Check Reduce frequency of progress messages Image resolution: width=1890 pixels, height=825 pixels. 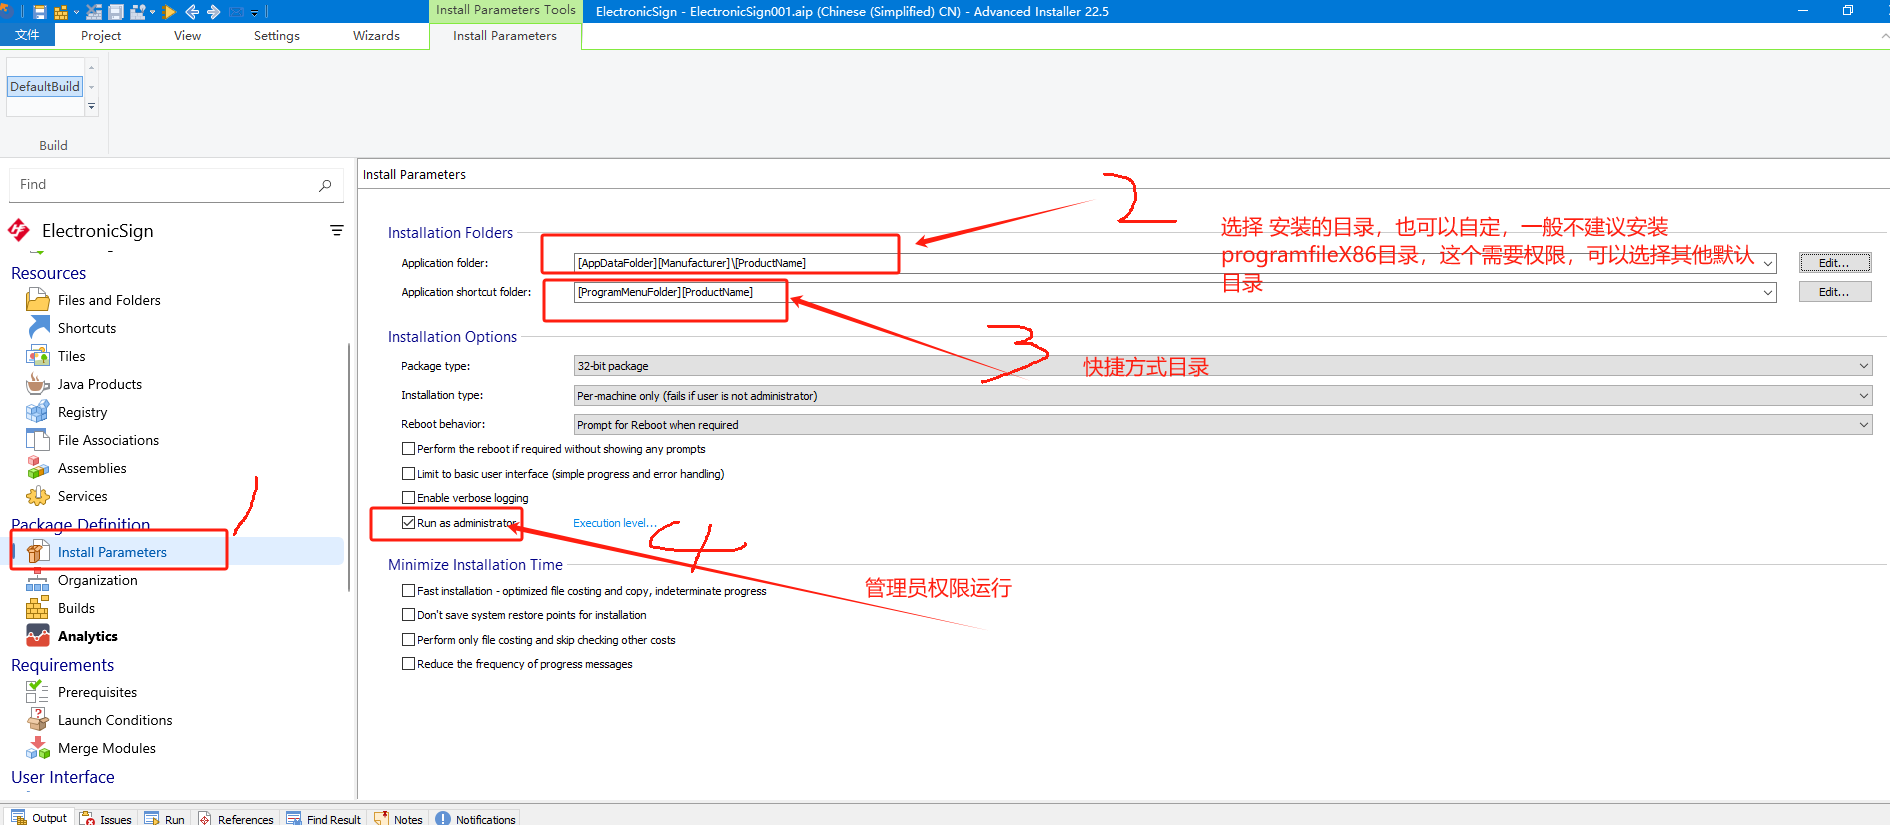click(x=408, y=664)
